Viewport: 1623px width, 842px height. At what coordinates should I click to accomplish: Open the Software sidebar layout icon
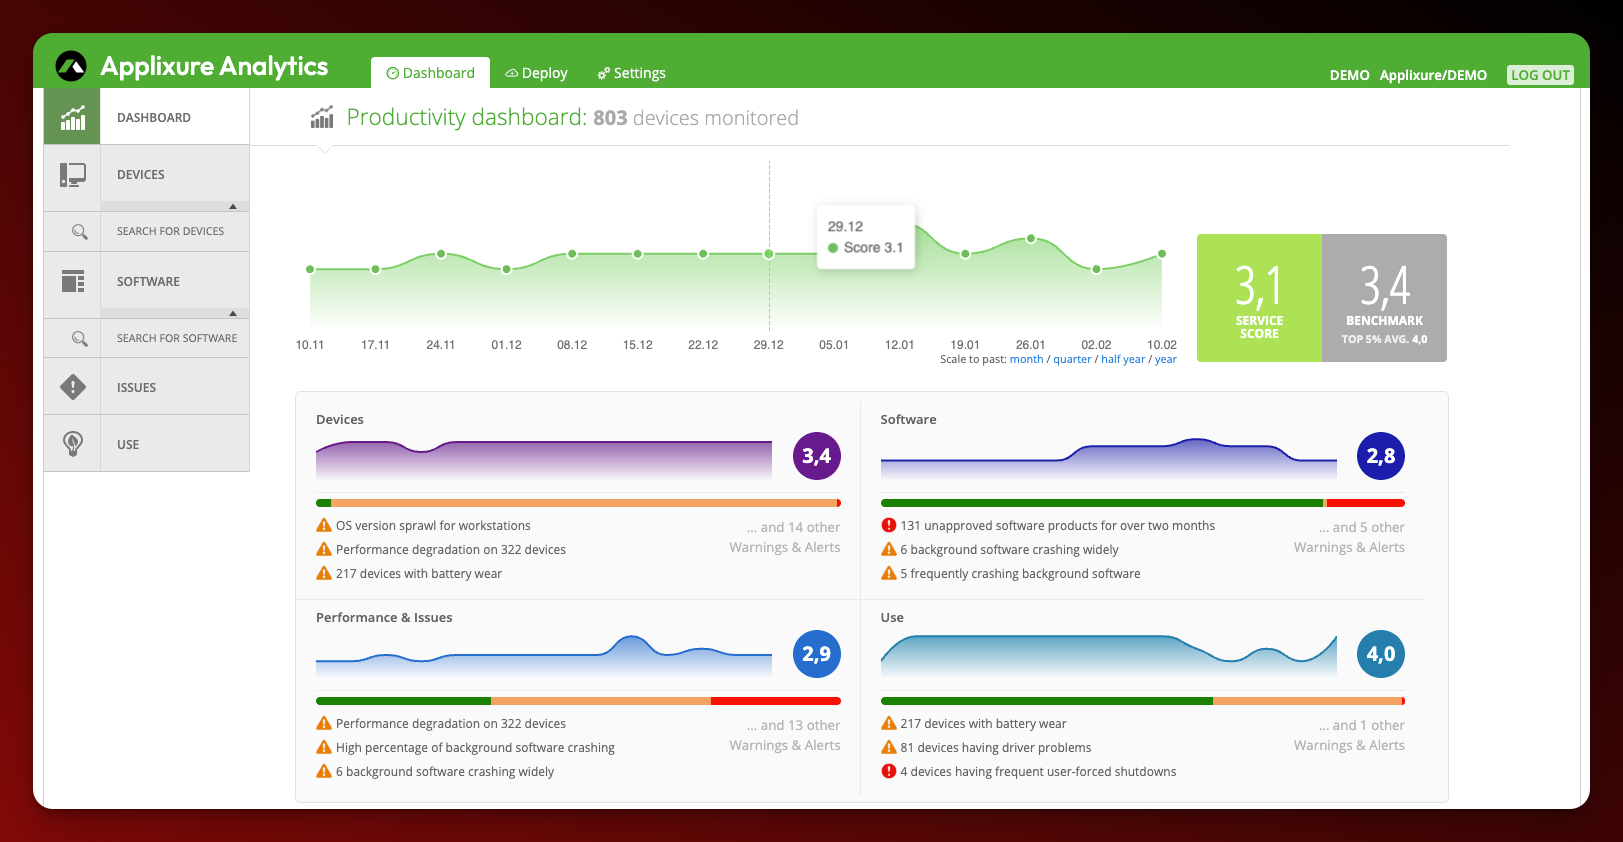(x=73, y=281)
